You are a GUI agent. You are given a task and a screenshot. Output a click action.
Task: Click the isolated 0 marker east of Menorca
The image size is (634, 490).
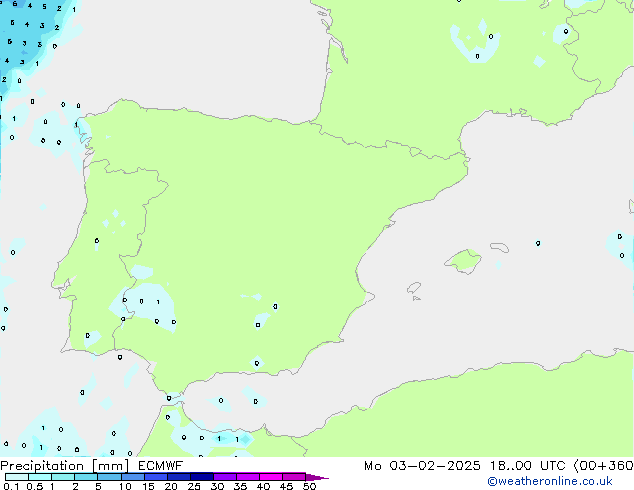pos(538,243)
